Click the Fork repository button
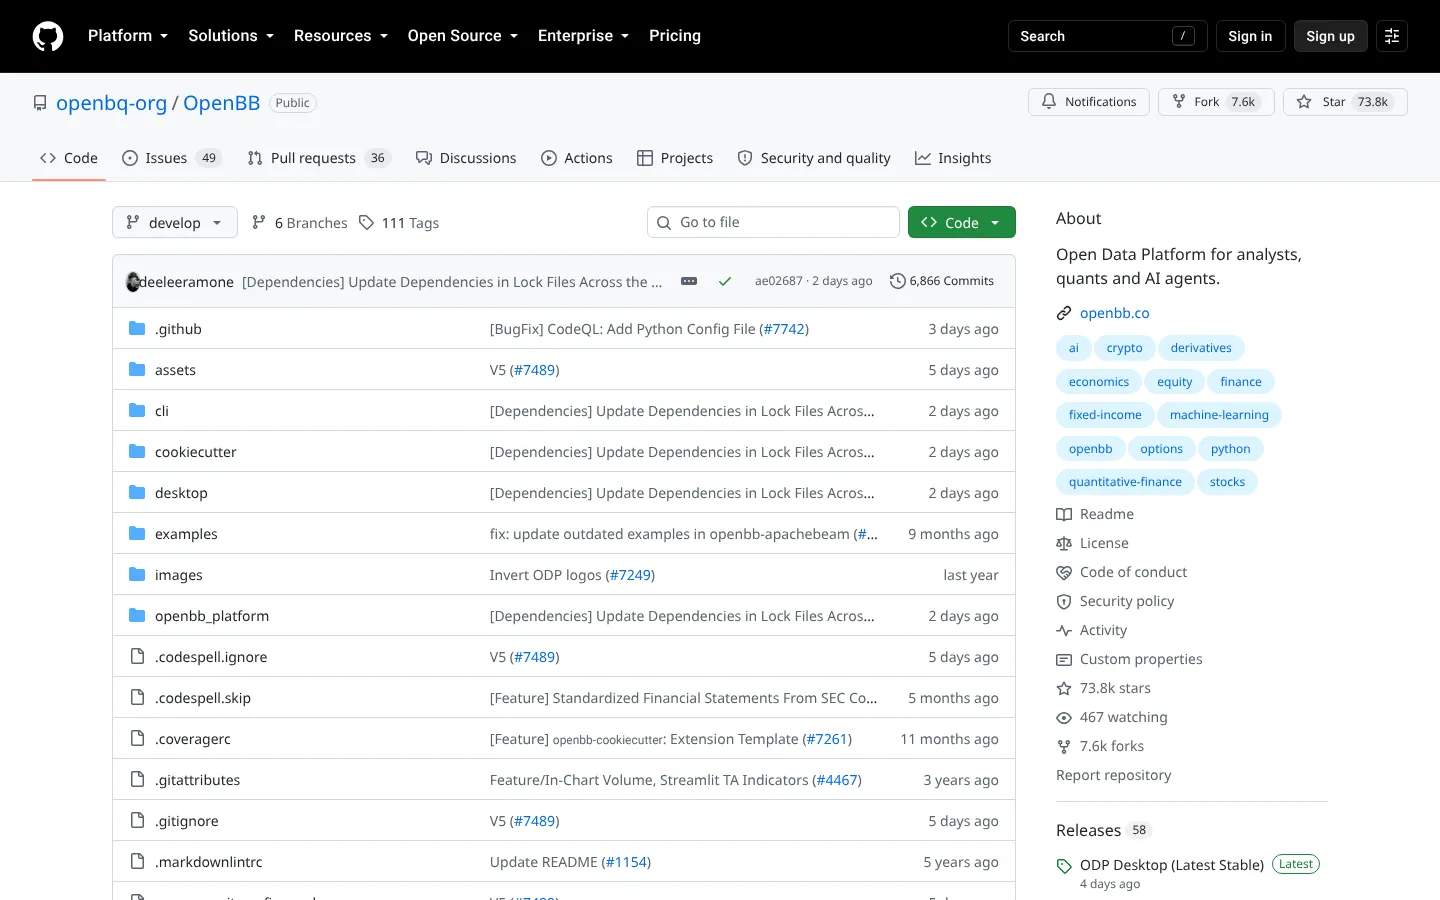1440x900 pixels. point(1216,102)
